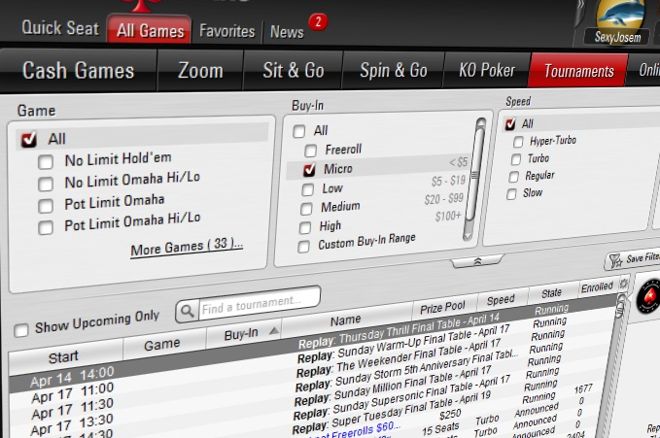Sort tournaments by Buy-In column
This screenshot has width=660, height=438.
pyautogui.click(x=241, y=334)
